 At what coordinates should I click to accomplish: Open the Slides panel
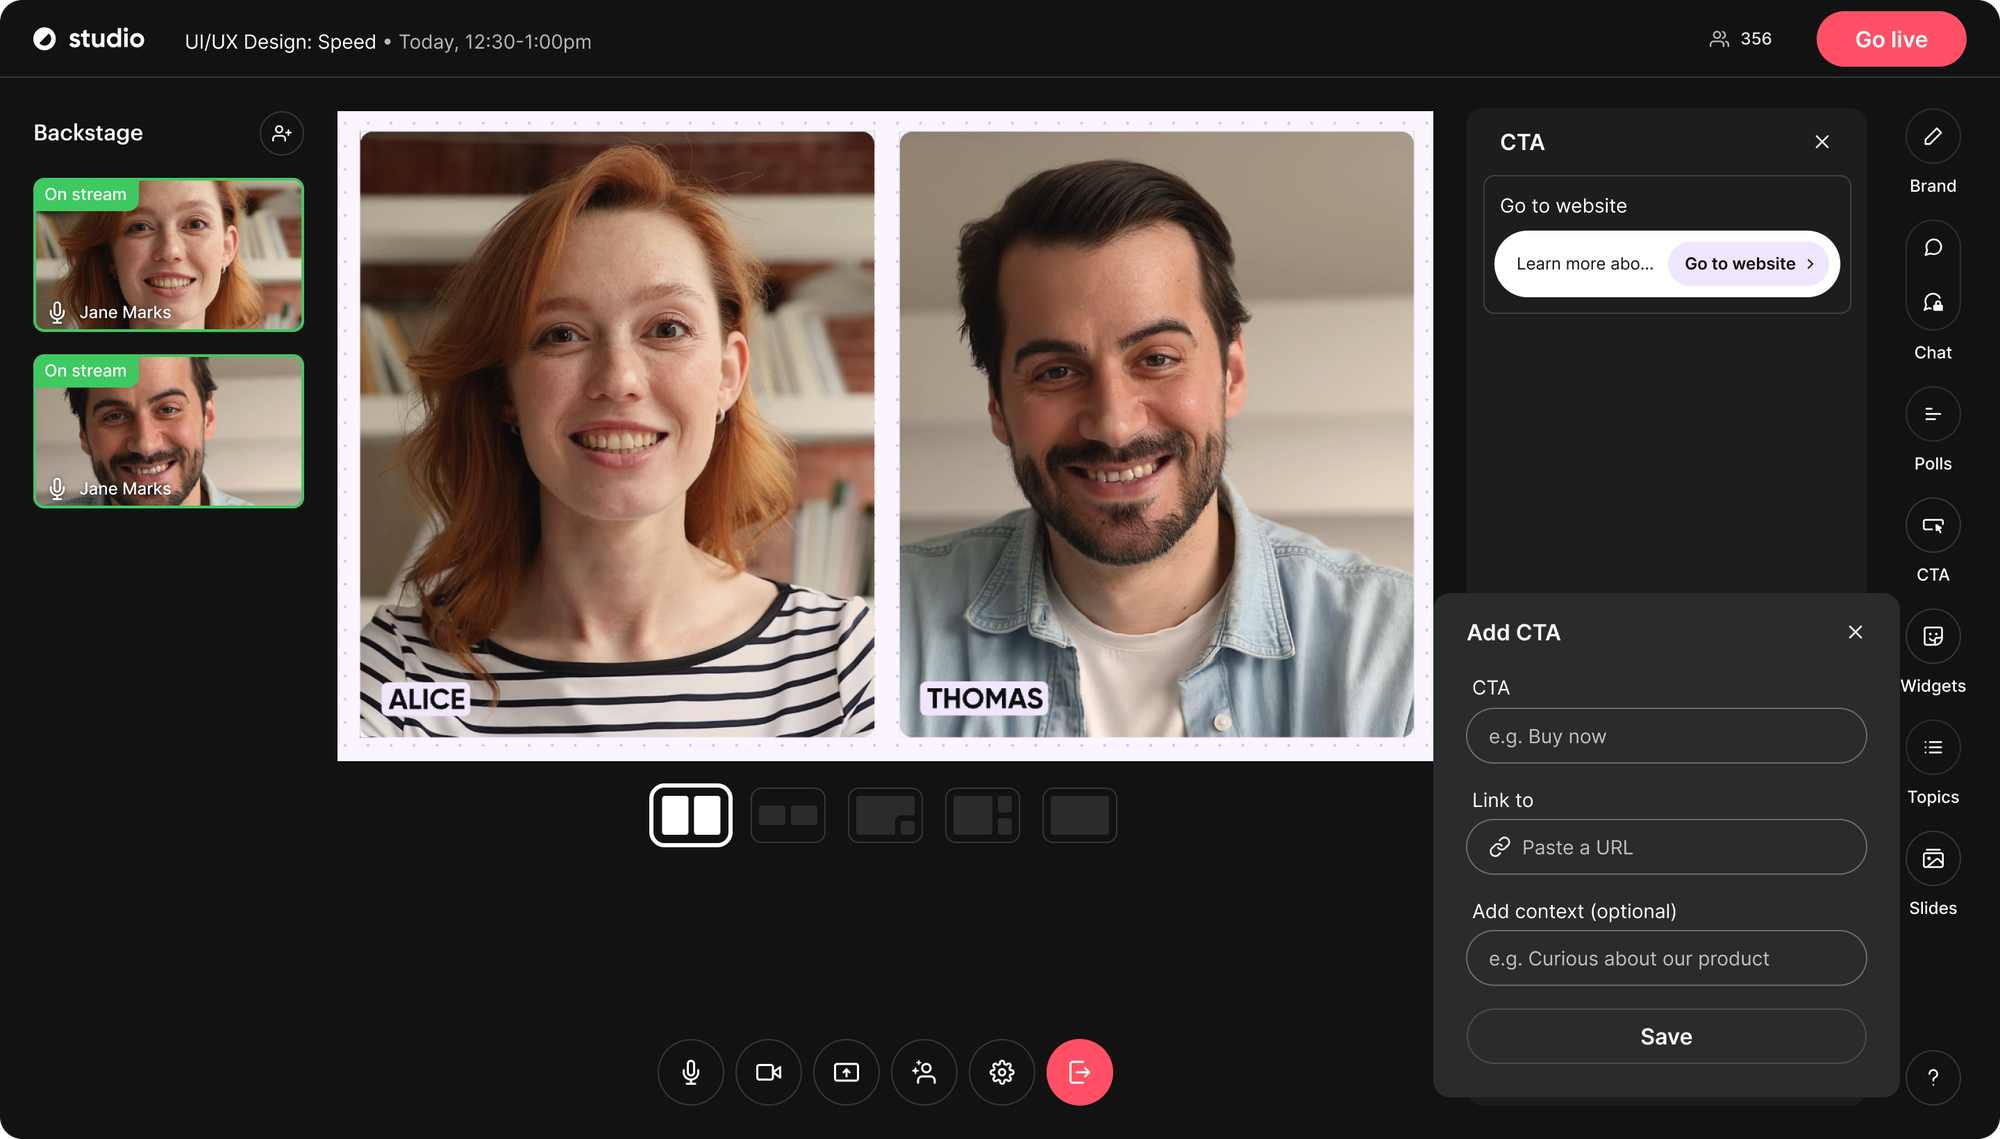(x=1932, y=858)
